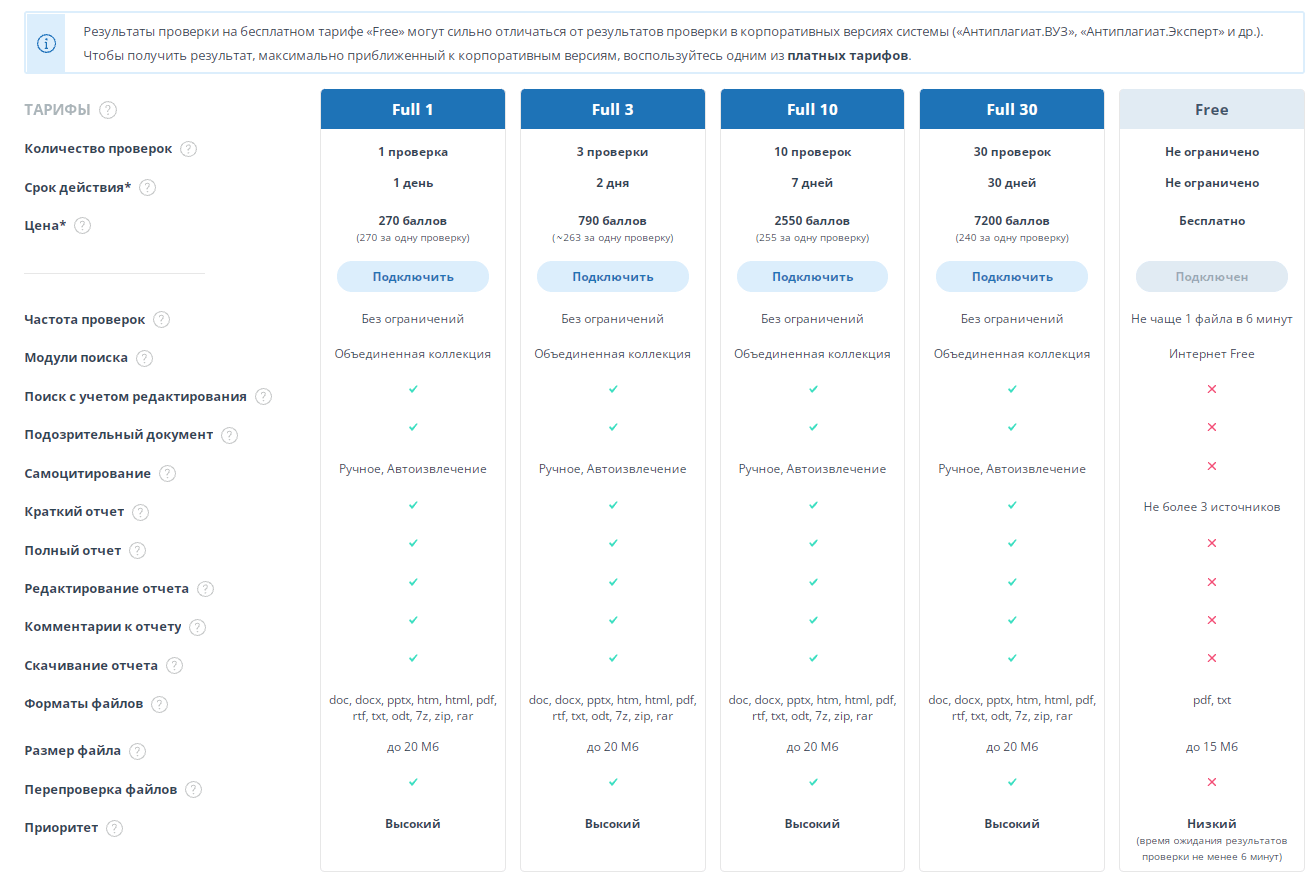Open help tooltip for Самоцитирование
Screen dimensions: 1316x892
point(168,474)
